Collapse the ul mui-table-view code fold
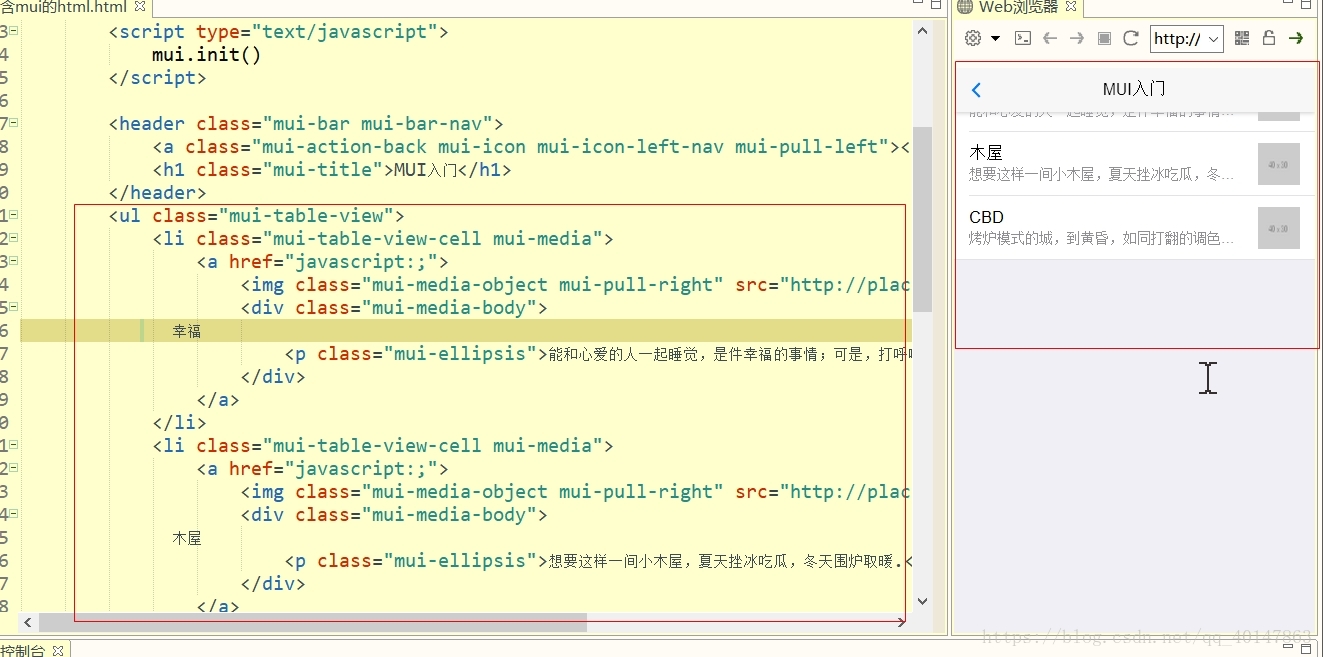 [13, 216]
